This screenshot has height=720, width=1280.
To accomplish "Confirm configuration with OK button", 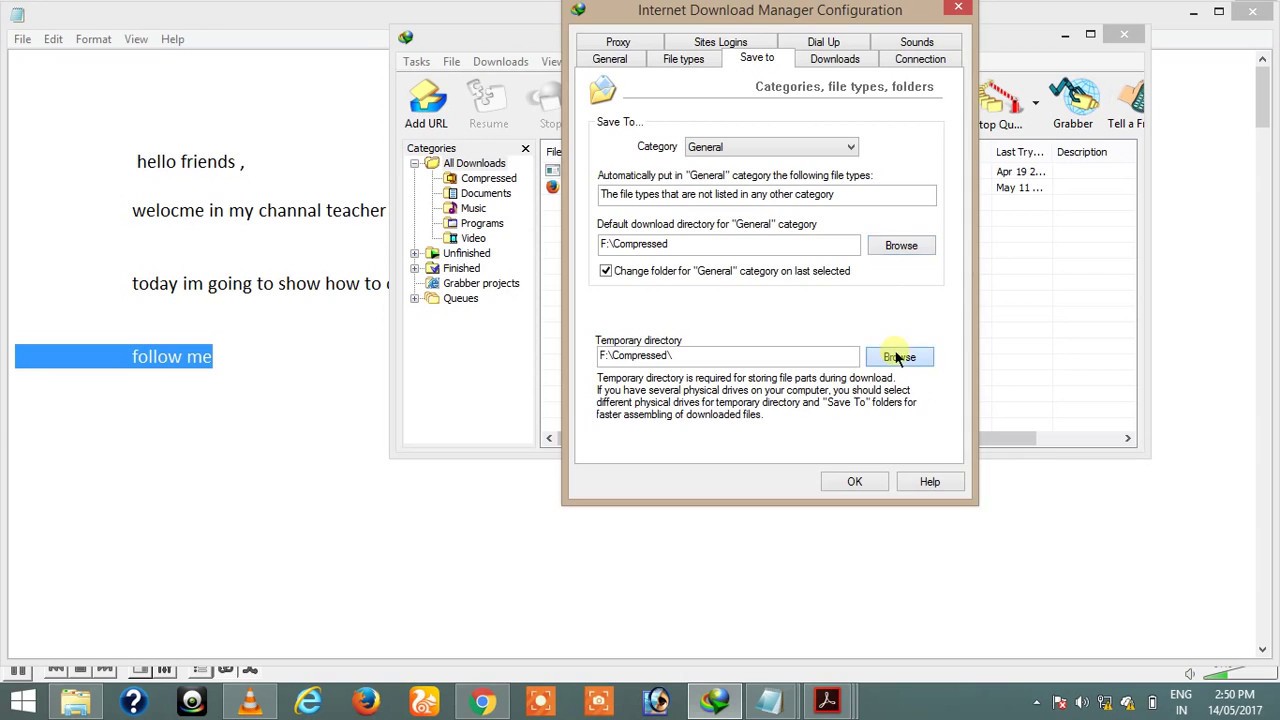I will [854, 482].
